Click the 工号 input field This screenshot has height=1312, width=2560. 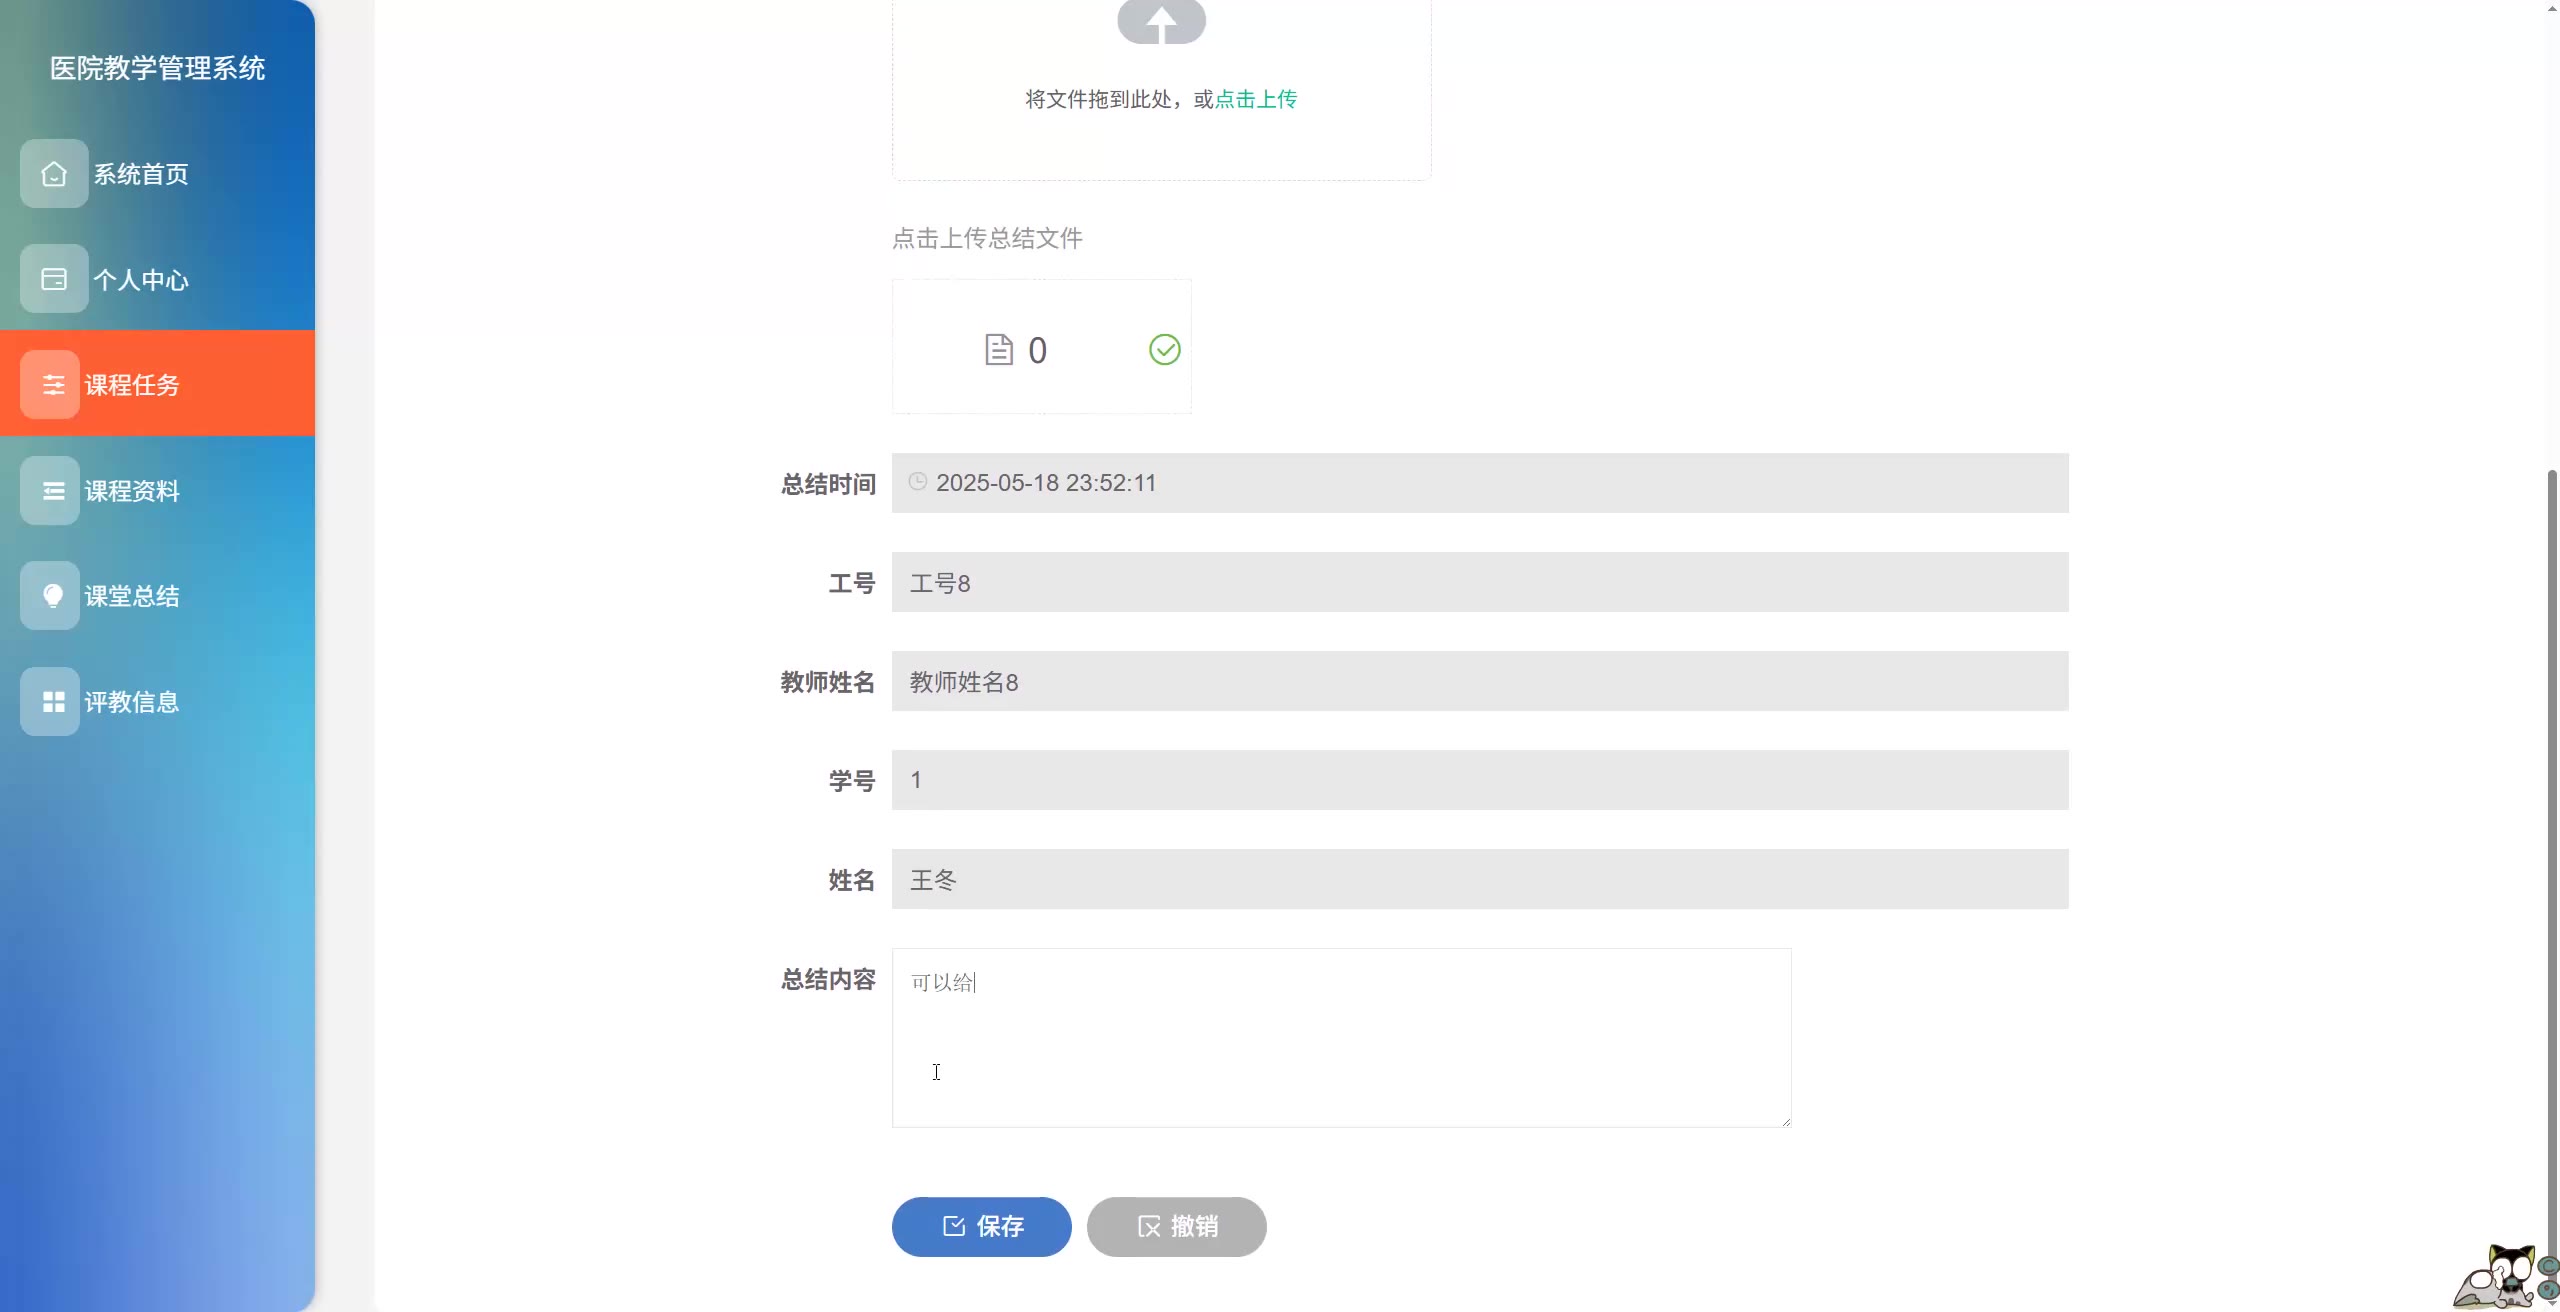pos(1480,582)
